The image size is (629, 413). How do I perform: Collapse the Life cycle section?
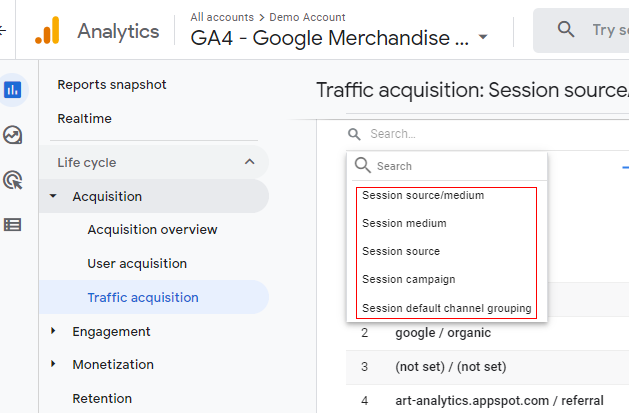[249, 162]
